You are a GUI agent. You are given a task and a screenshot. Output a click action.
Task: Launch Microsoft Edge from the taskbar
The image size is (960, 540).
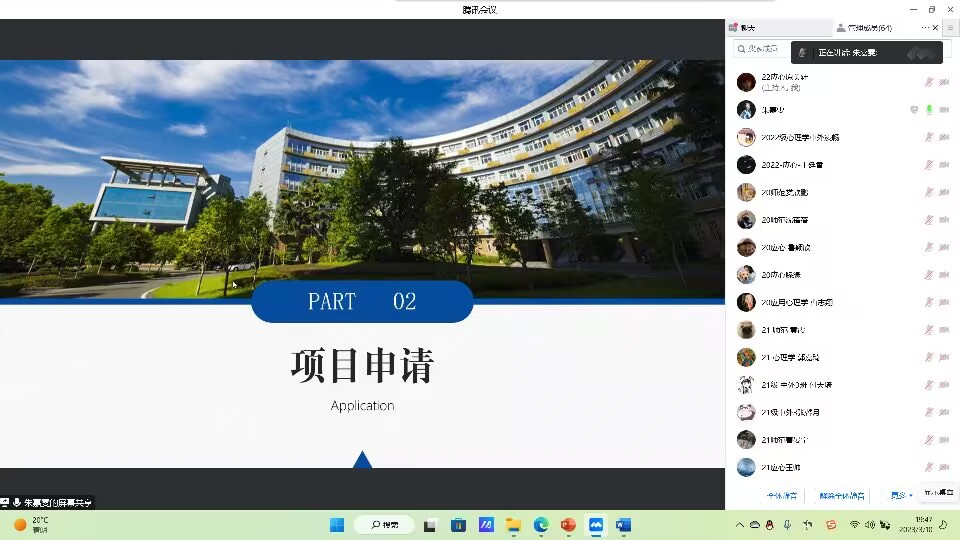[541, 525]
